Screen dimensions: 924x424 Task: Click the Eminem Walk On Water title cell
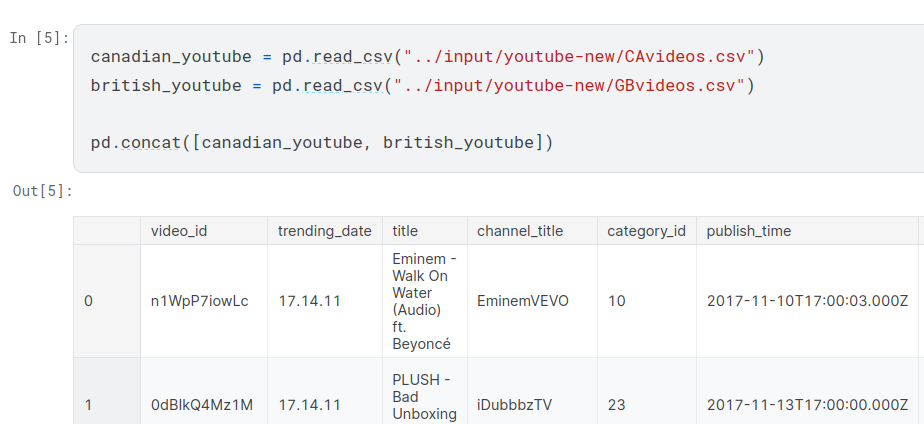tap(423, 301)
